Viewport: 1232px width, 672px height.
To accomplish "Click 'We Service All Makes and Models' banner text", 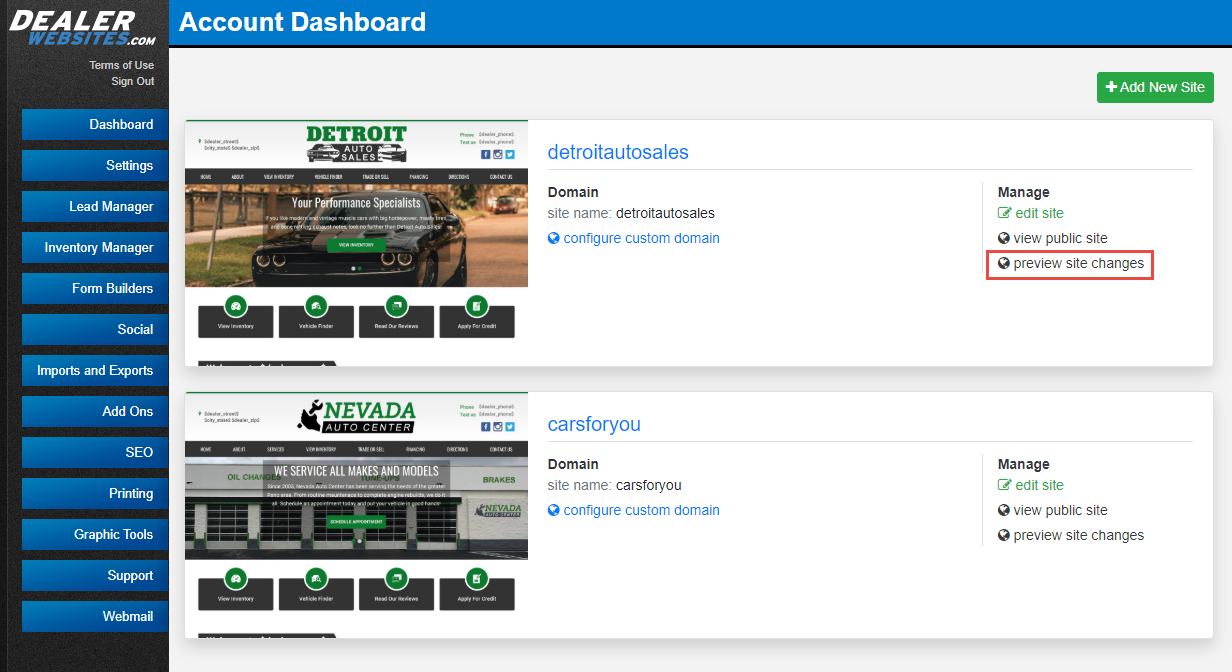I will (x=356, y=471).
